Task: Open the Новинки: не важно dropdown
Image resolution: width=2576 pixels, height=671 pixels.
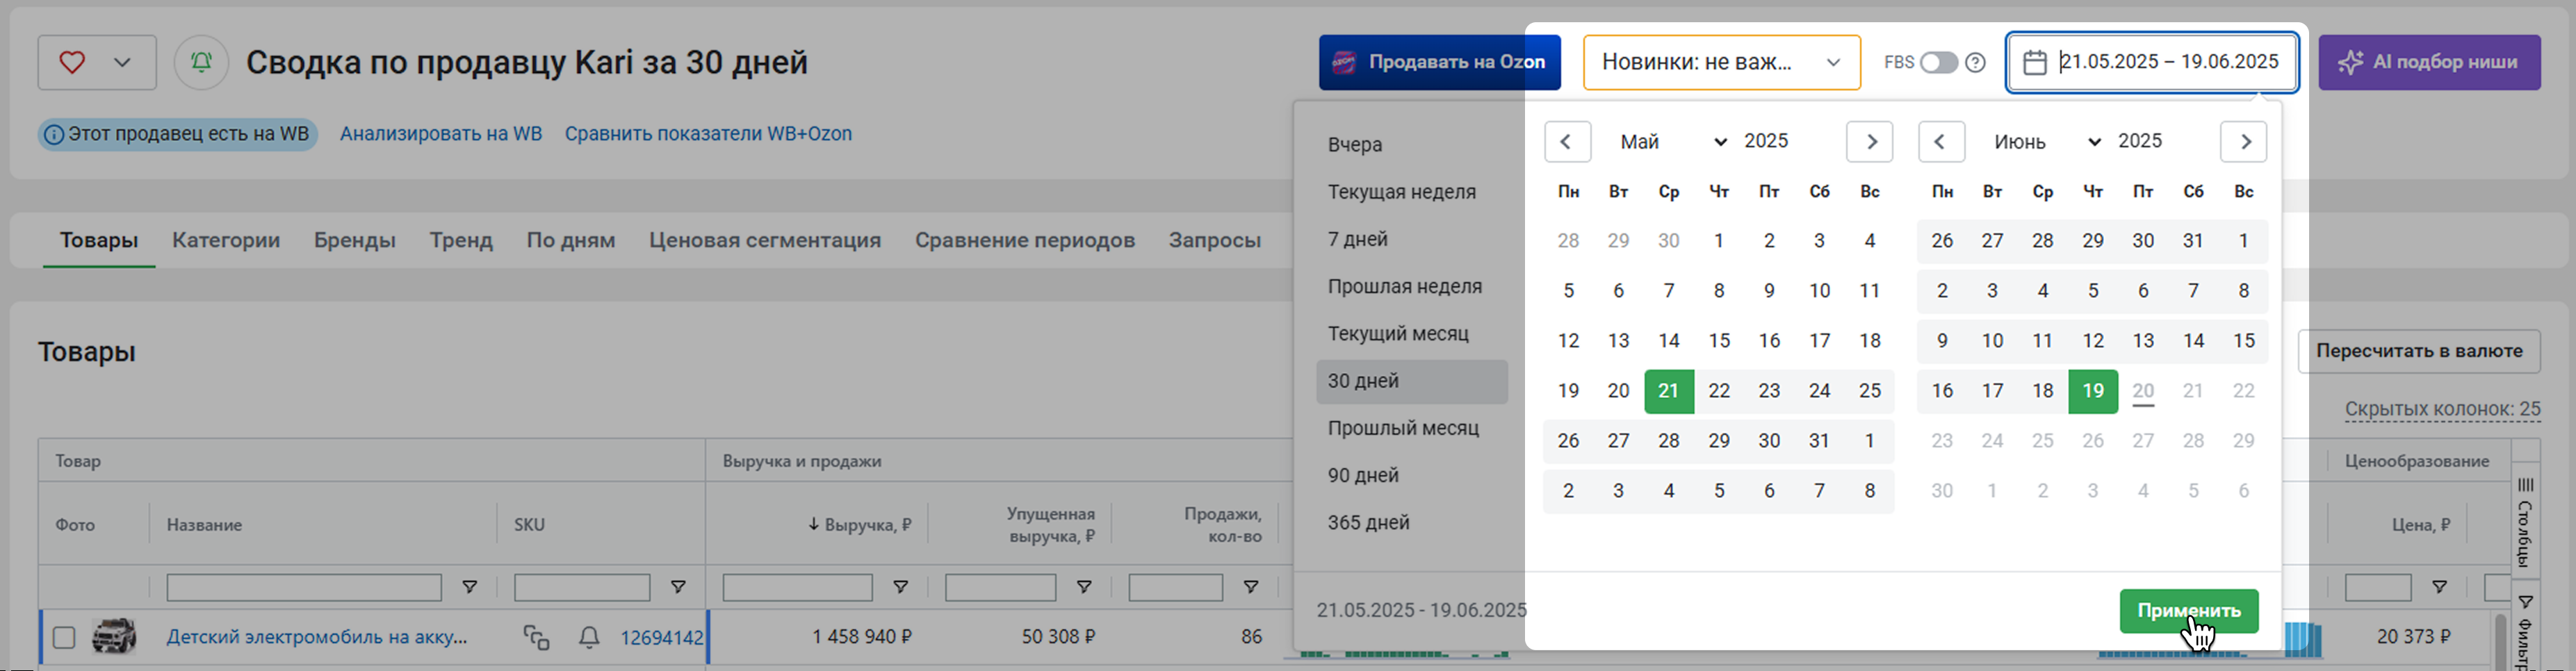Action: point(1721,62)
